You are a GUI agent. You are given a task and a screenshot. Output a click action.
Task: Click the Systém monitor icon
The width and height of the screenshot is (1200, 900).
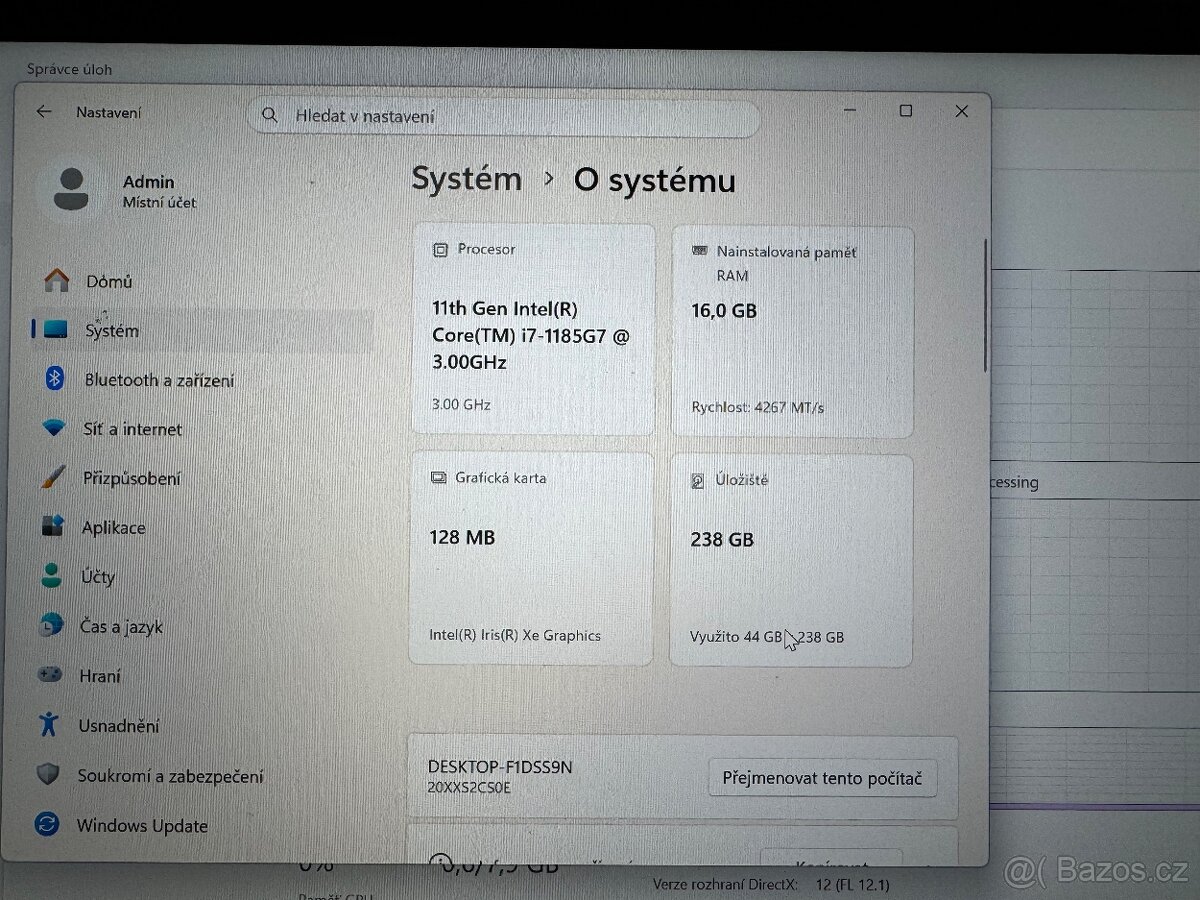55,330
